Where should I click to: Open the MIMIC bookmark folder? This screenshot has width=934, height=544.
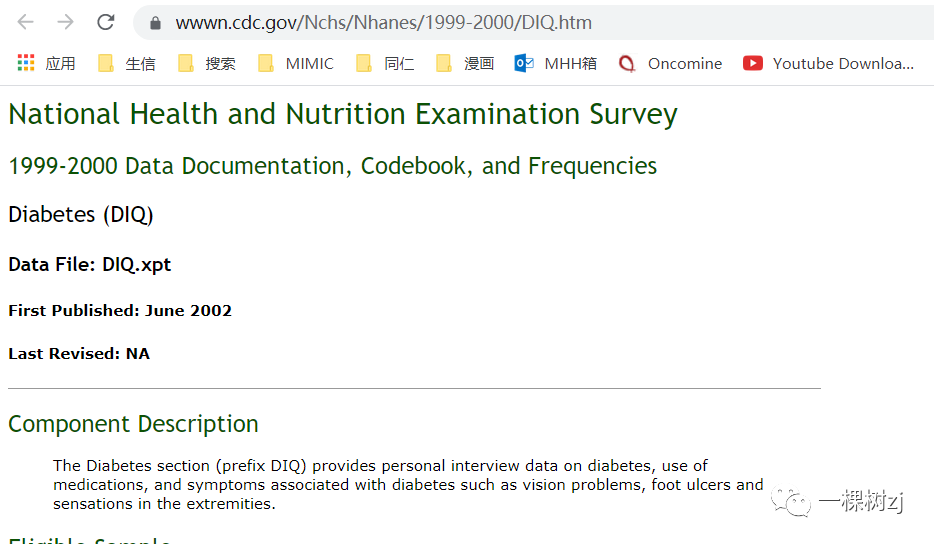click(296, 63)
